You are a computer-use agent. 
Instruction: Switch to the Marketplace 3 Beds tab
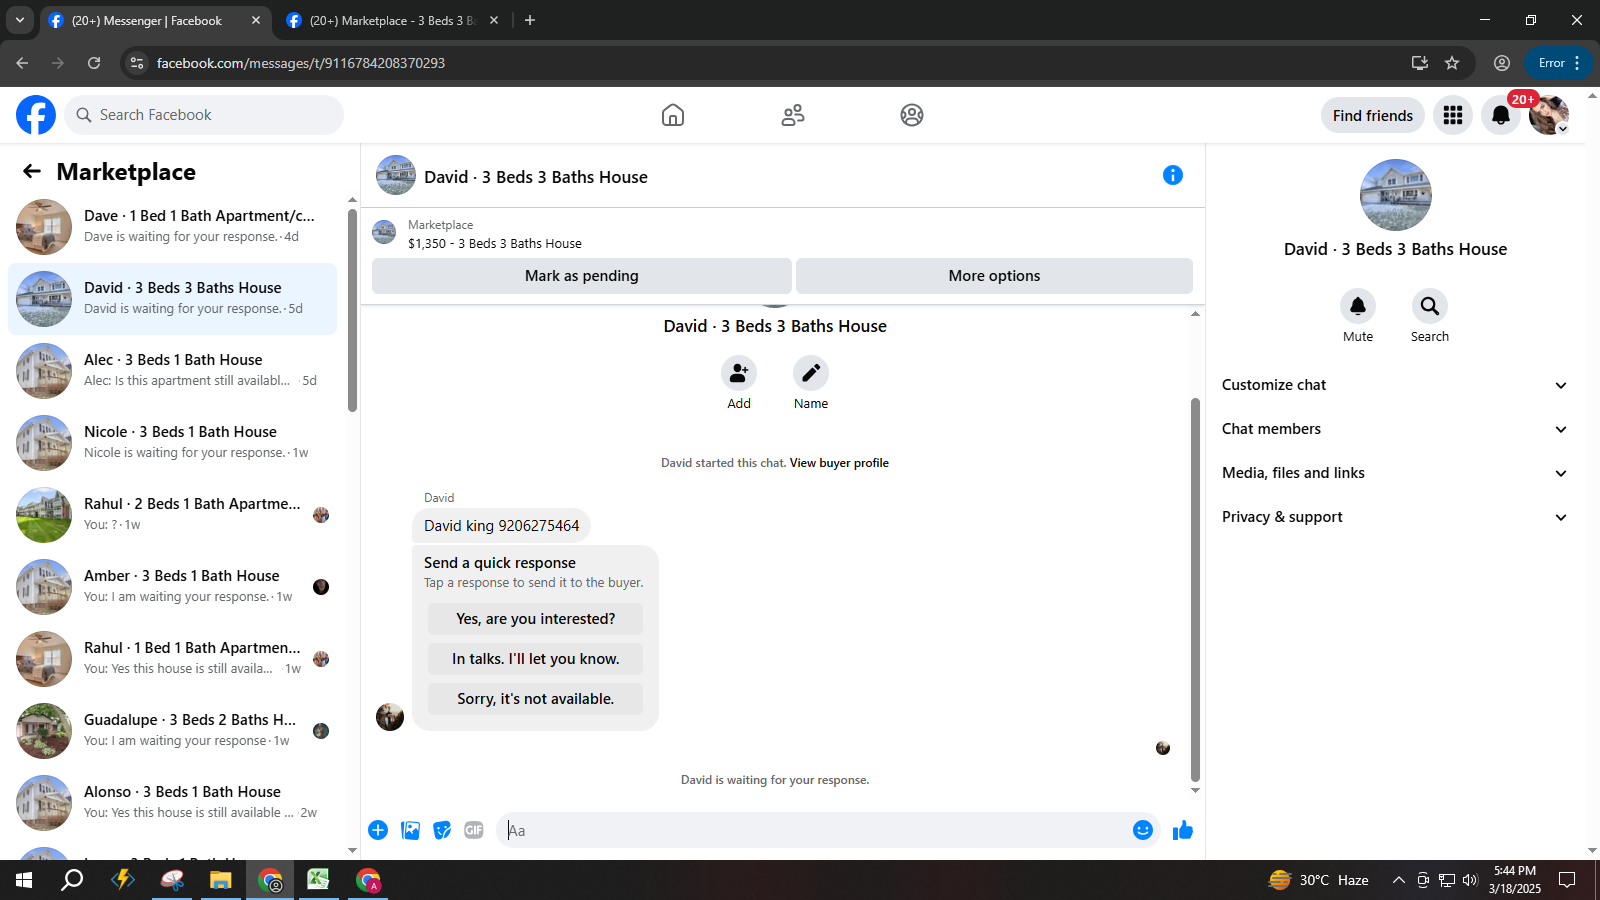tap(392, 21)
